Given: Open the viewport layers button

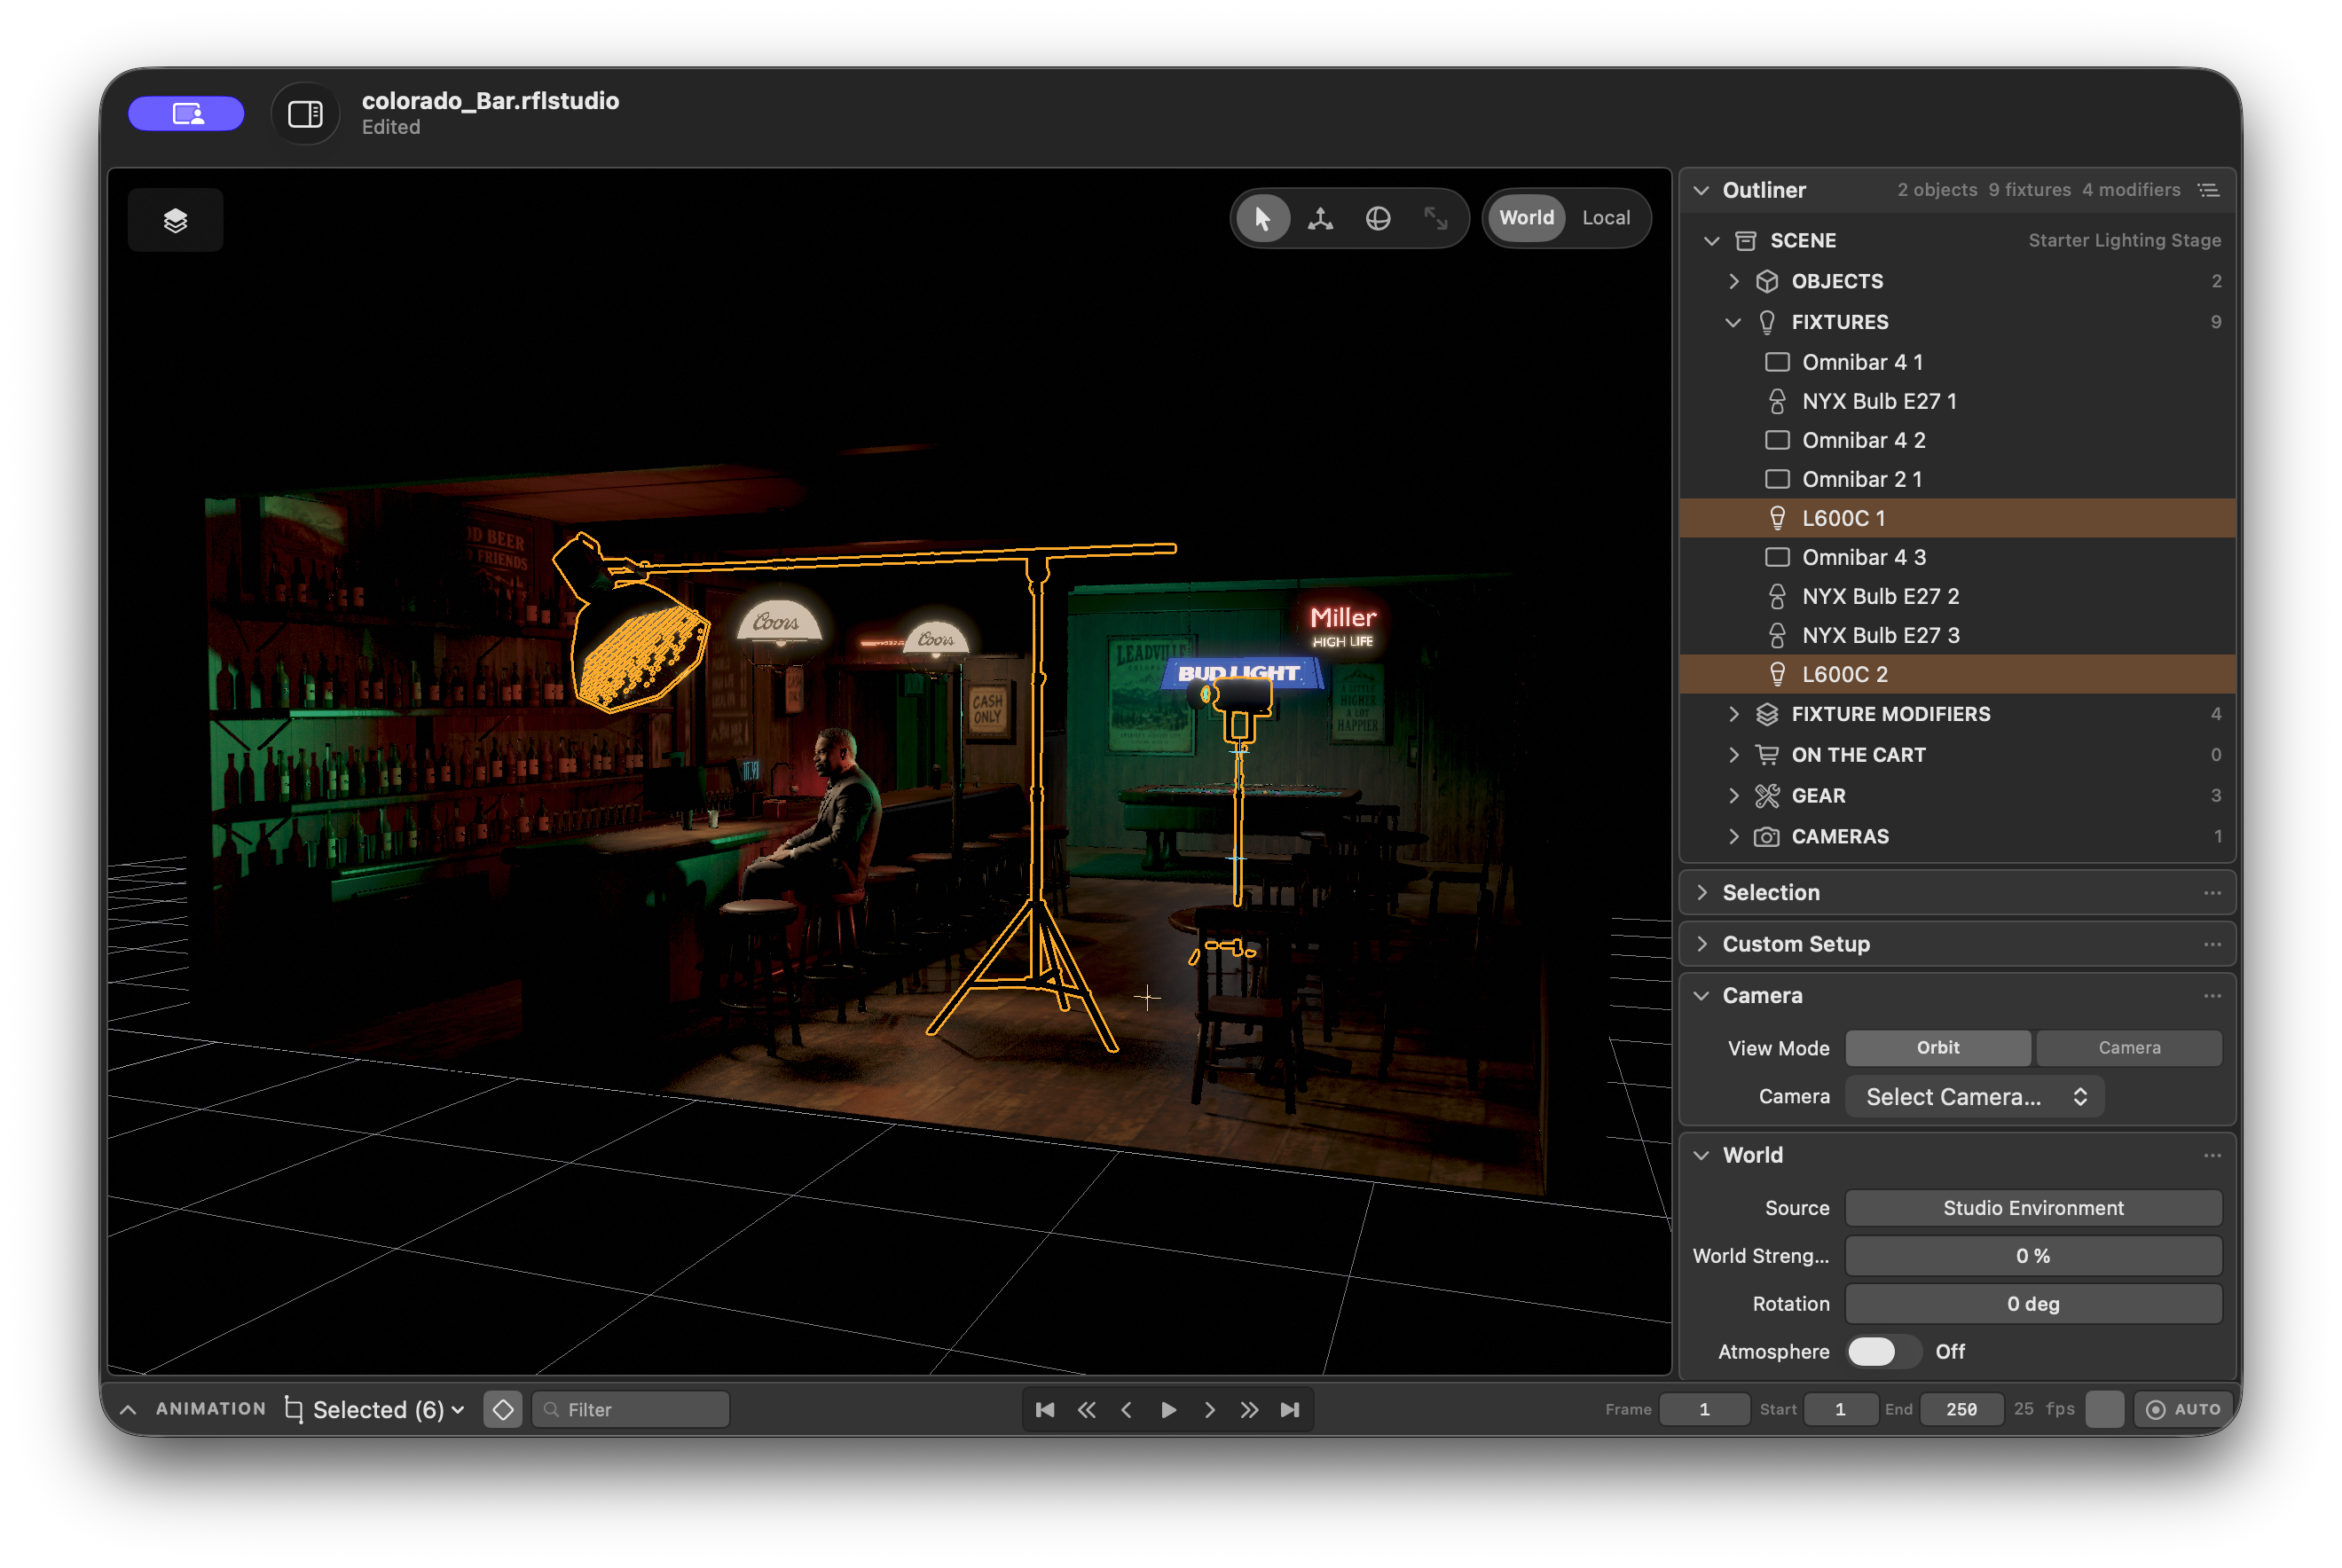Looking at the screenshot, I should [x=175, y=220].
